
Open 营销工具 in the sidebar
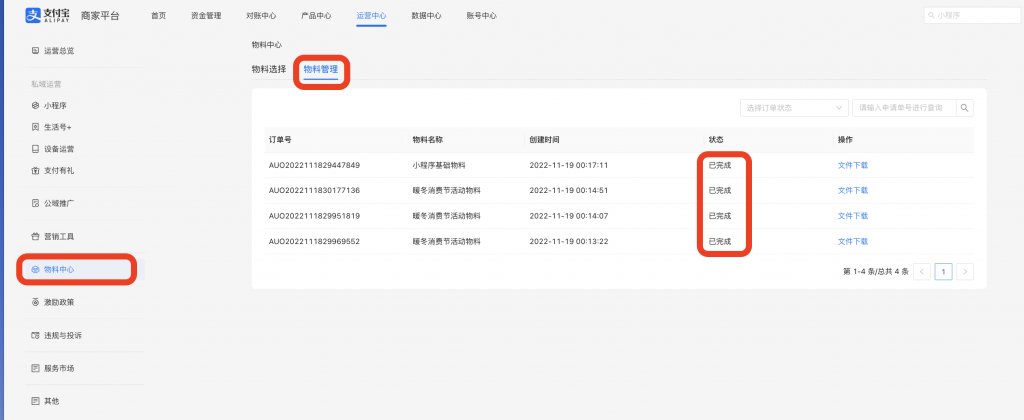(59, 236)
